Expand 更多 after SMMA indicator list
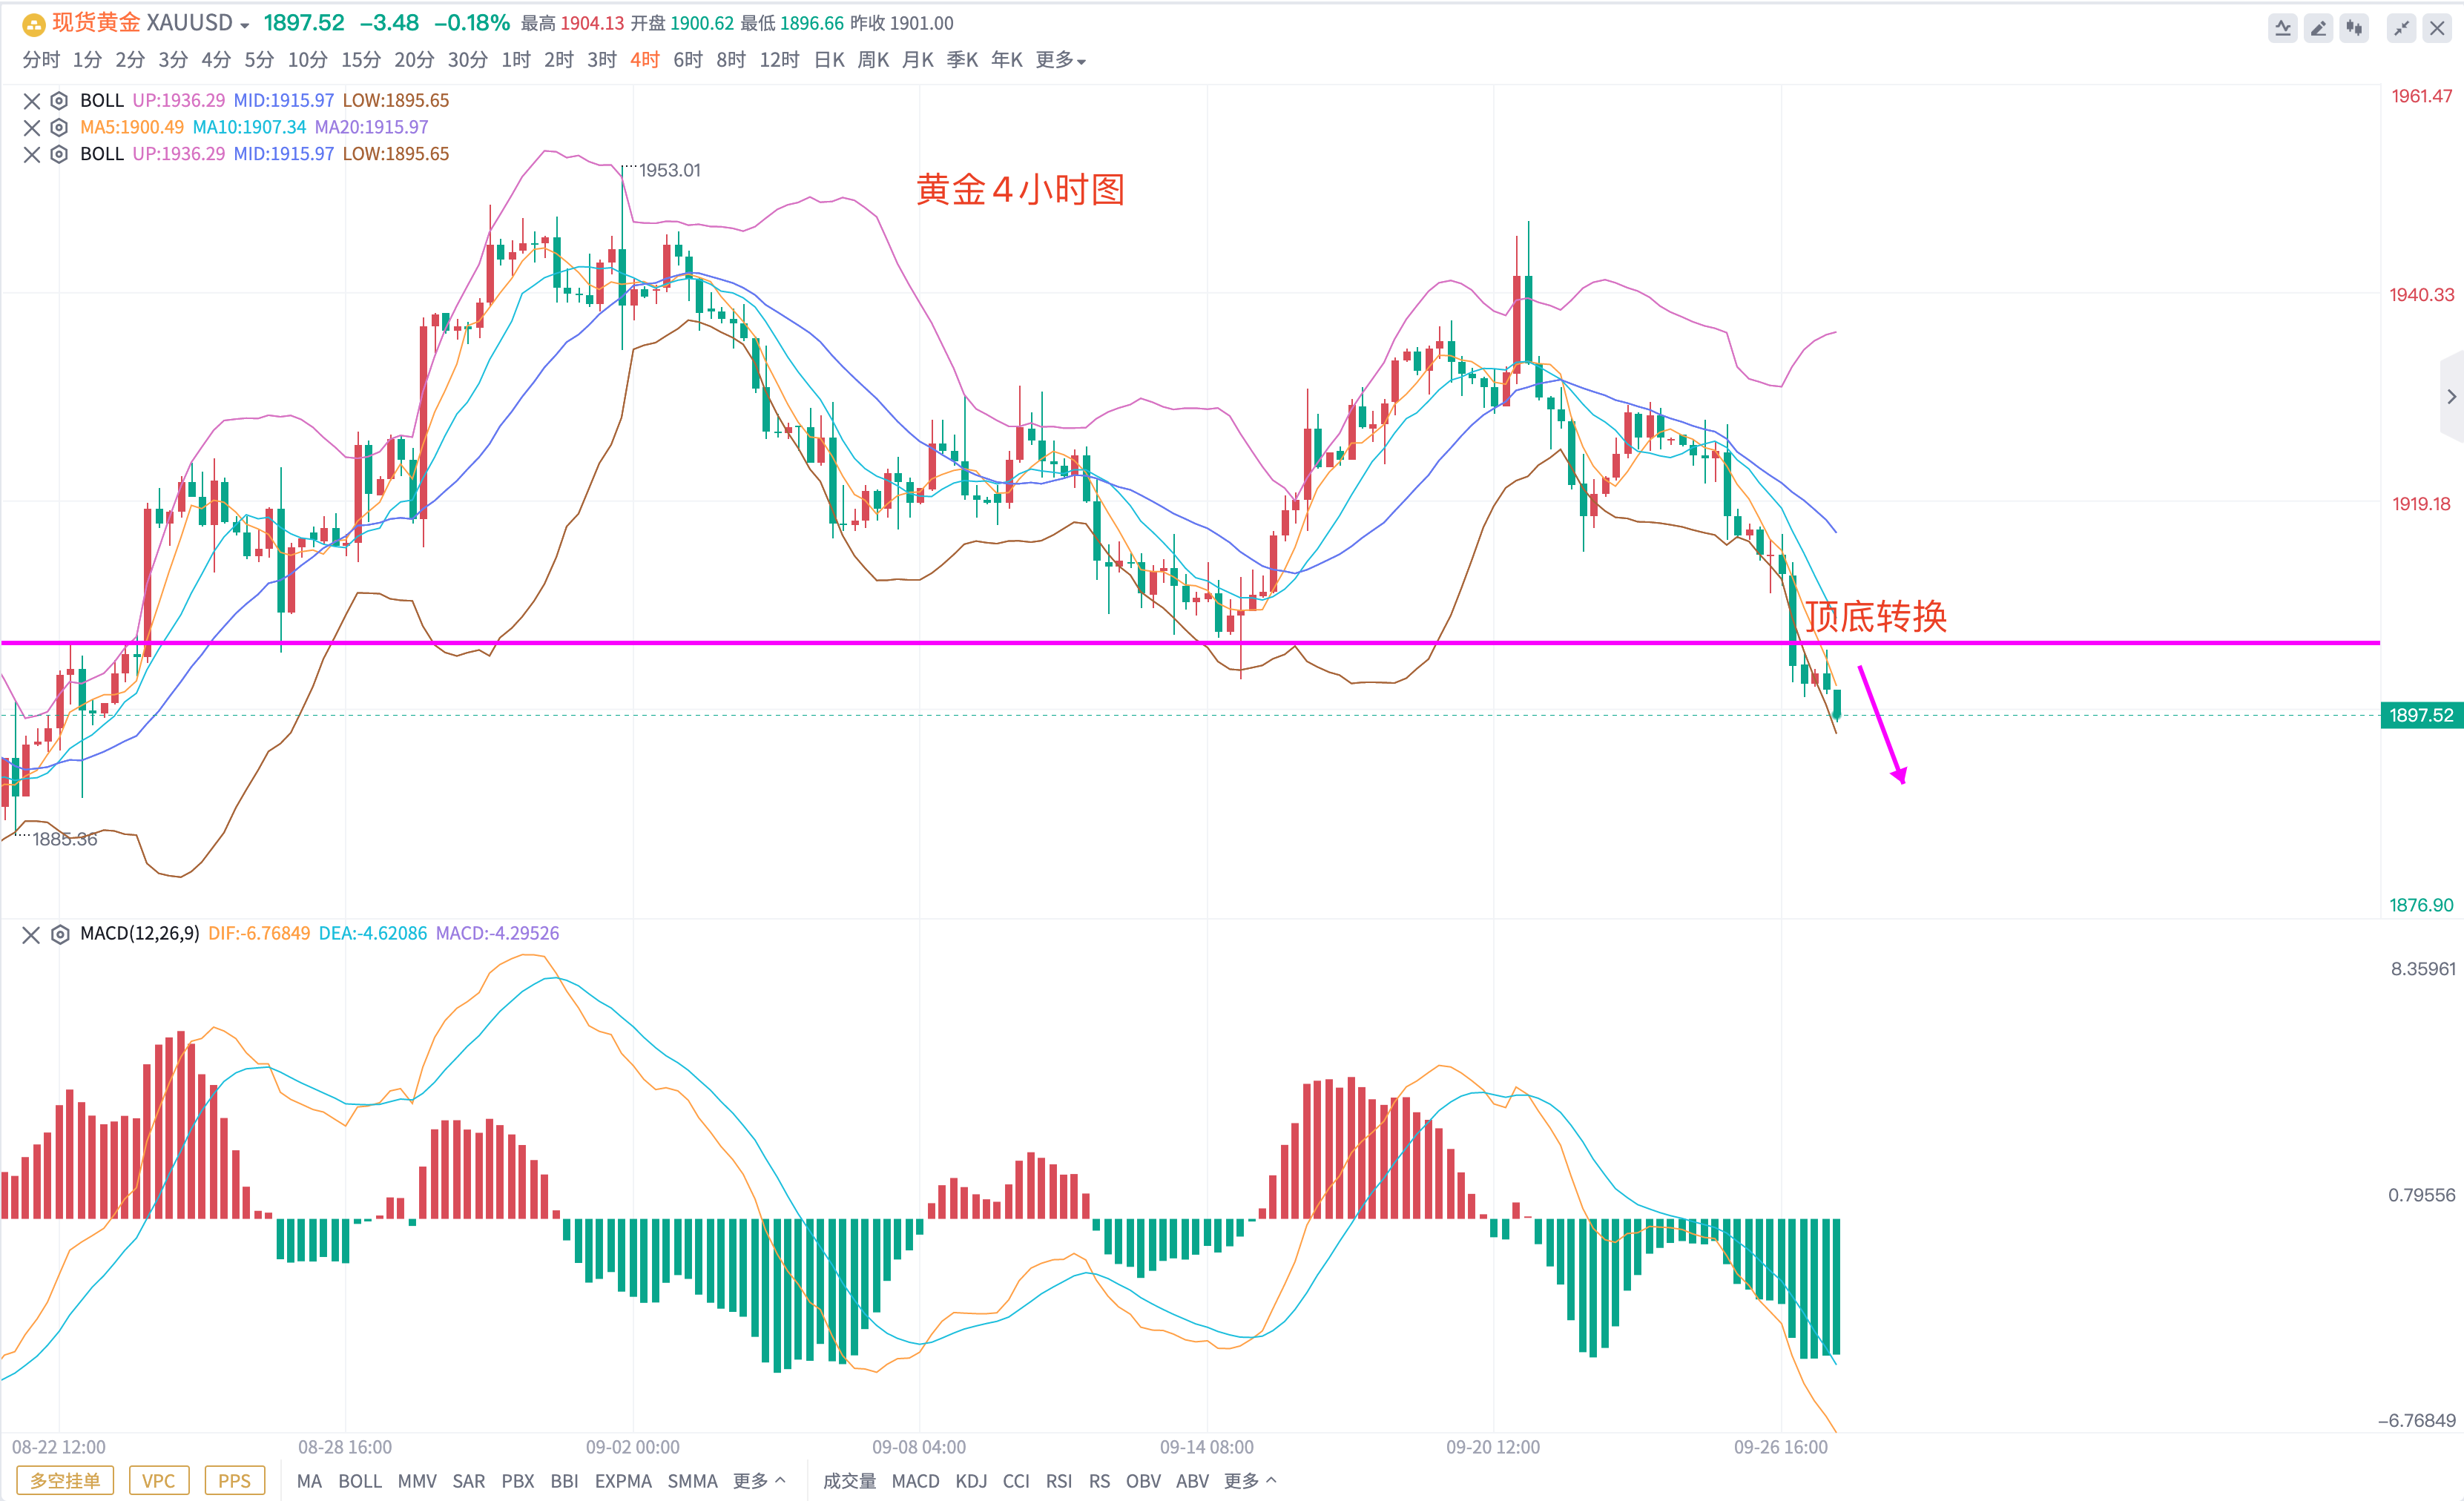Viewport: 2464px width, 1501px height. click(x=759, y=1480)
